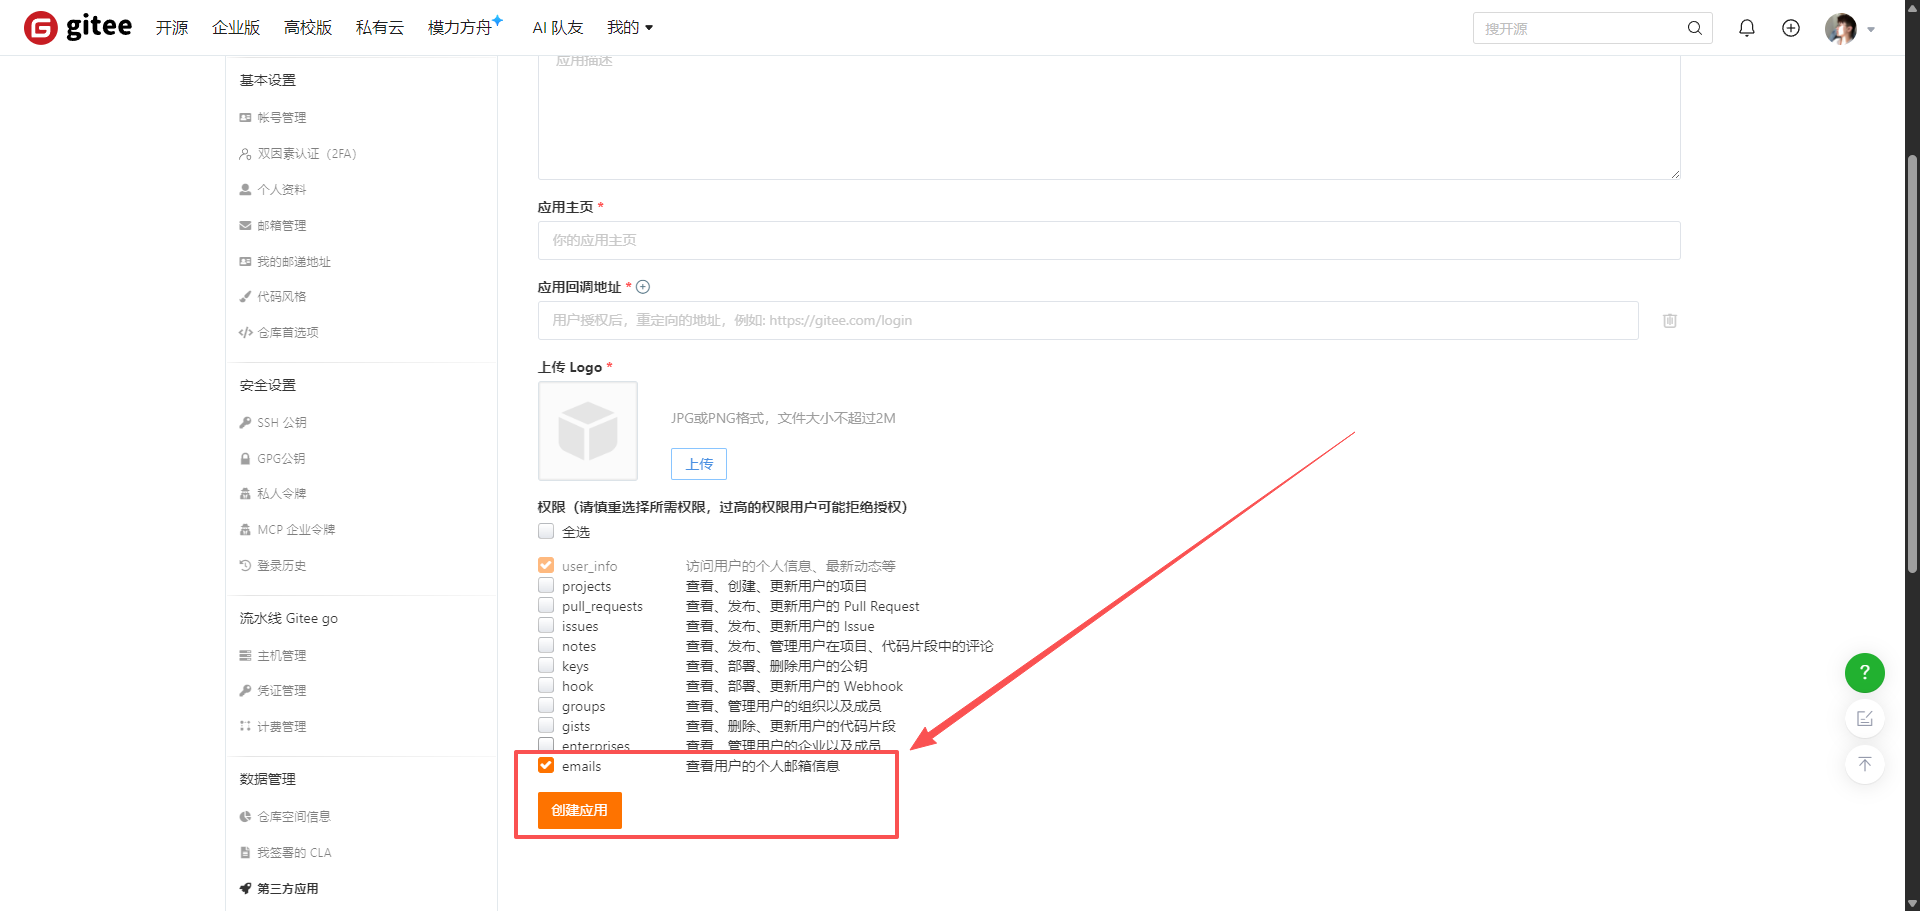
Task: Go to SSH 公钥 in sidebar
Action: [281, 423]
